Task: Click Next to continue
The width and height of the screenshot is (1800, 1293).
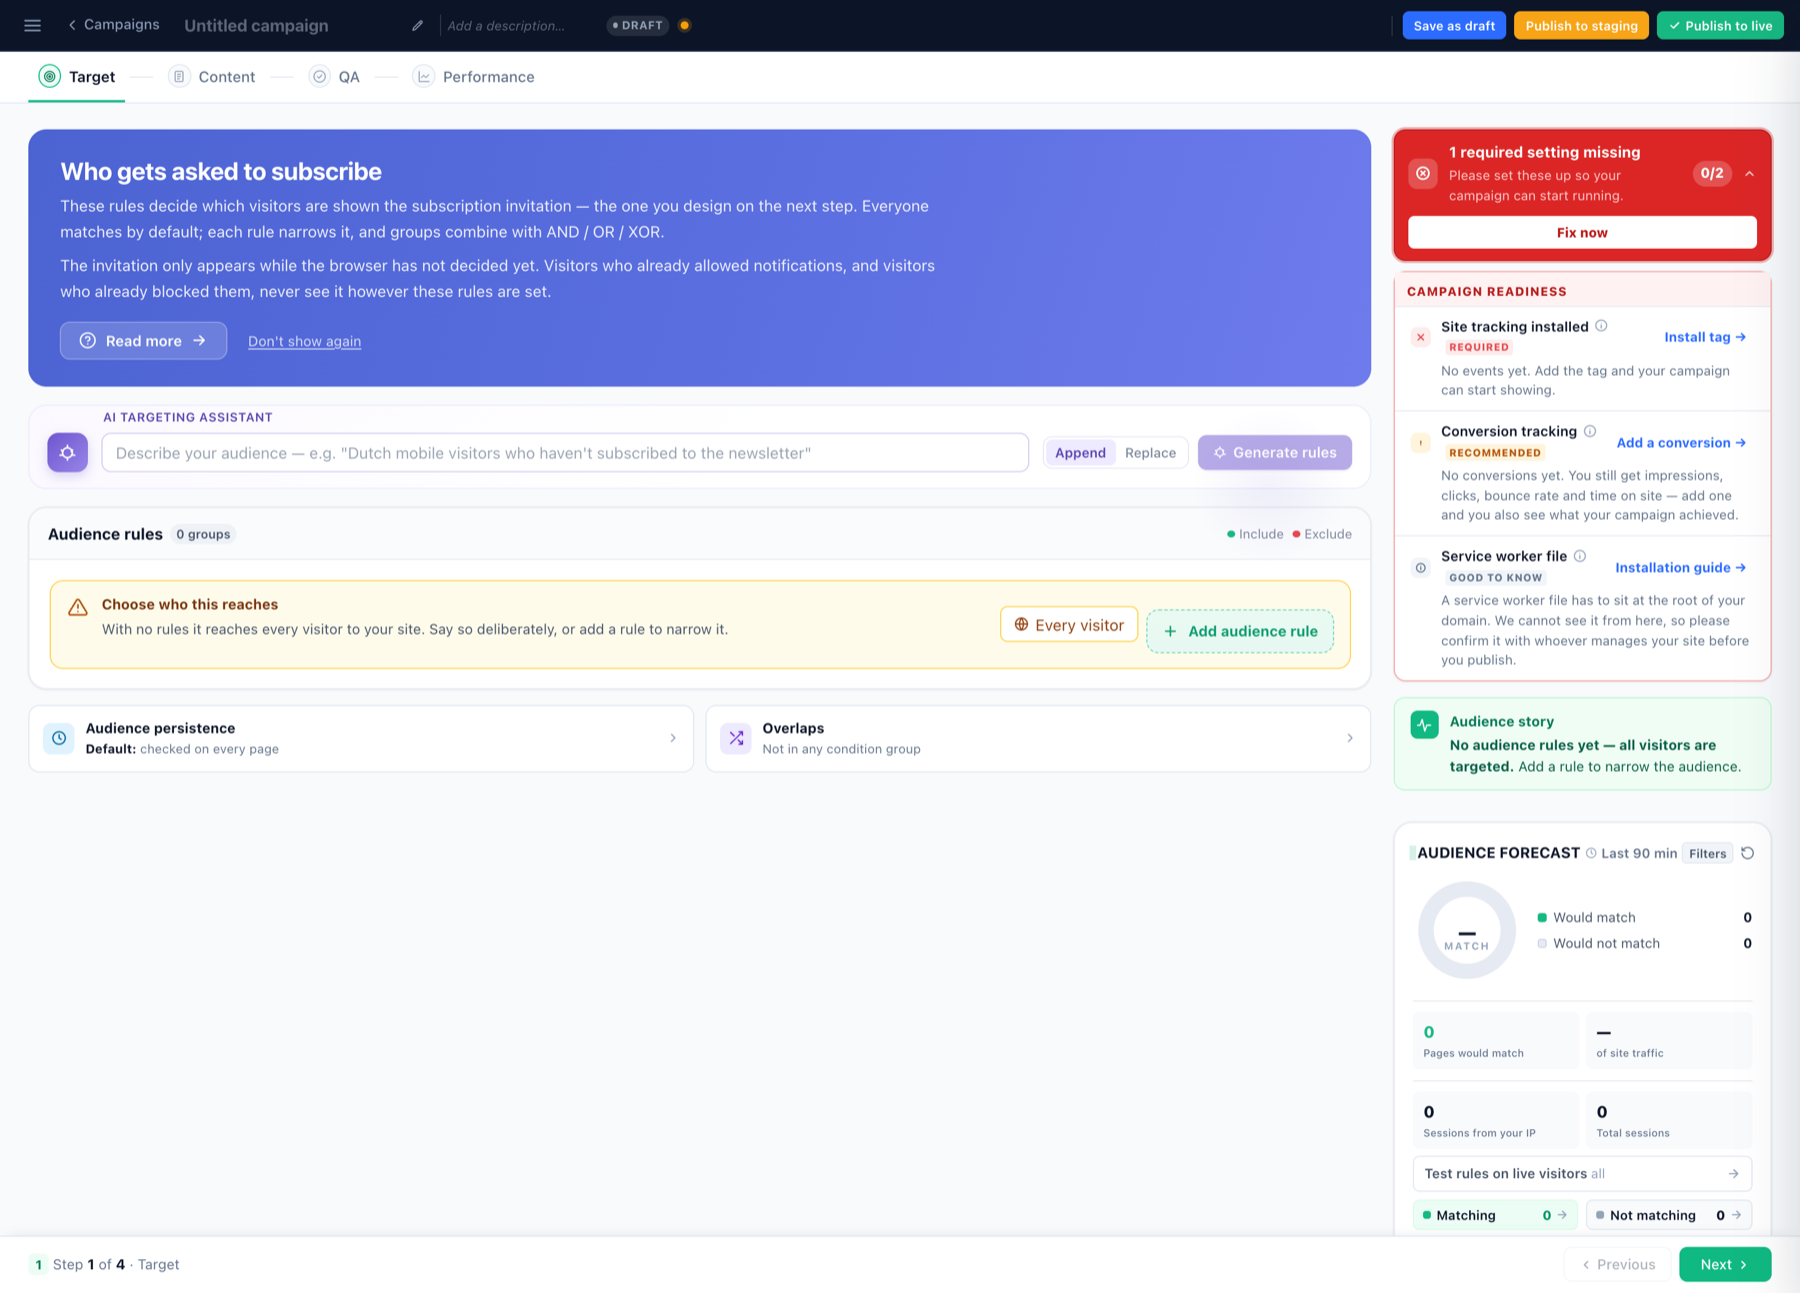Action: click(x=1725, y=1264)
